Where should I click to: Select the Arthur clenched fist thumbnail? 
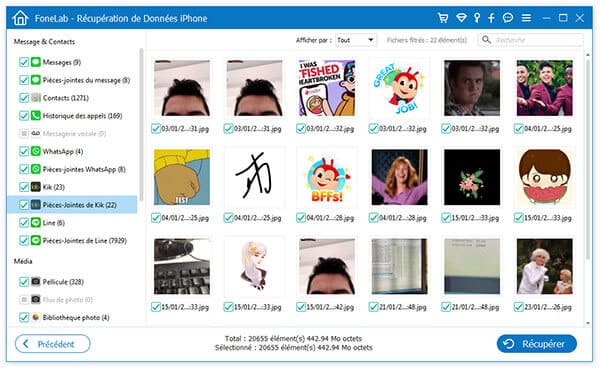click(x=182, y=177)
